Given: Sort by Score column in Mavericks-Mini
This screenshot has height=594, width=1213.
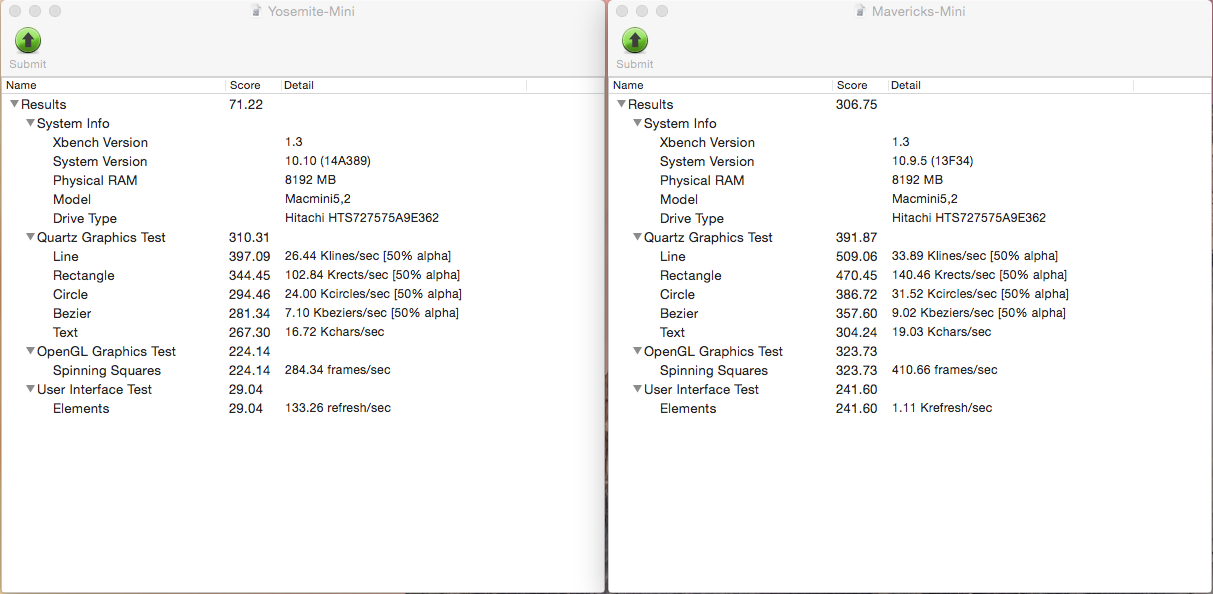Looking at the screenshot, I should (860, 85).
